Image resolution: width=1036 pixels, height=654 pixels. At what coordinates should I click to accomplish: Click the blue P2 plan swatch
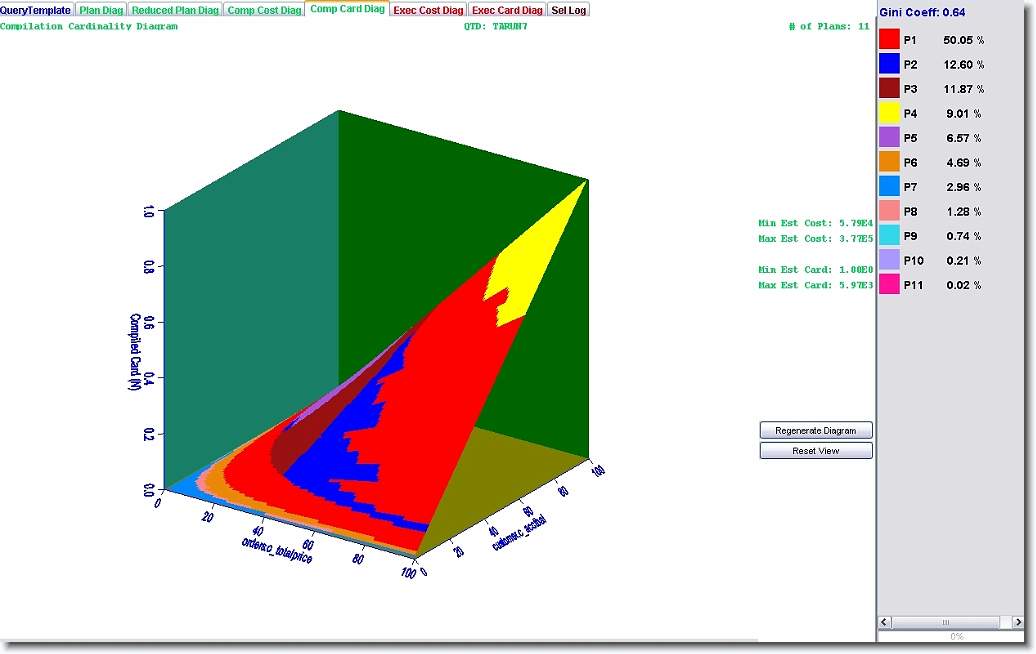click(889, 64)
